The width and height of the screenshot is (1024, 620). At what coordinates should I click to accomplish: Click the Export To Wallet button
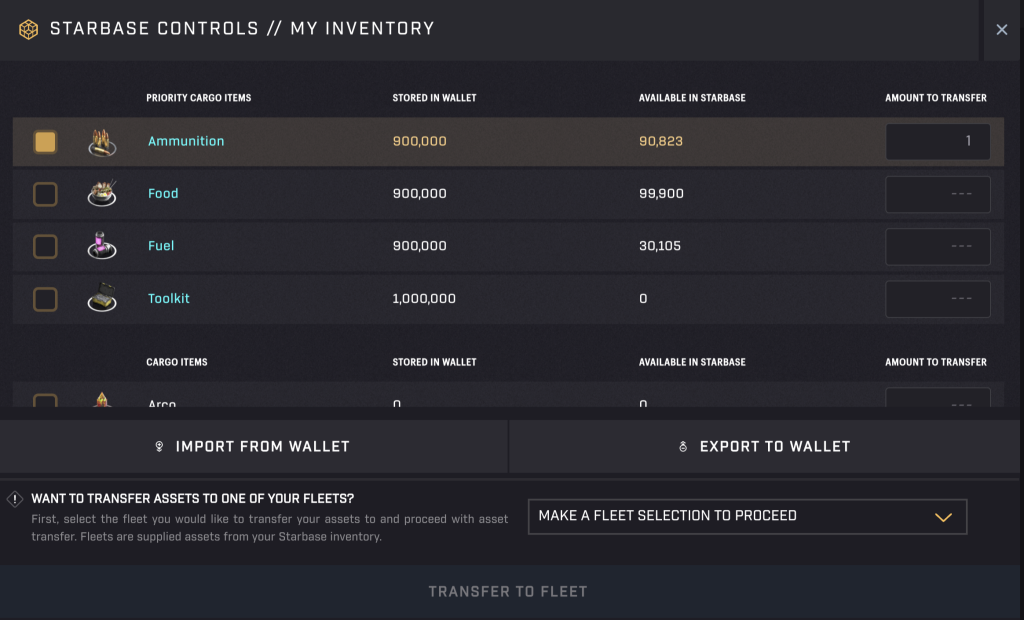point(766,446)
